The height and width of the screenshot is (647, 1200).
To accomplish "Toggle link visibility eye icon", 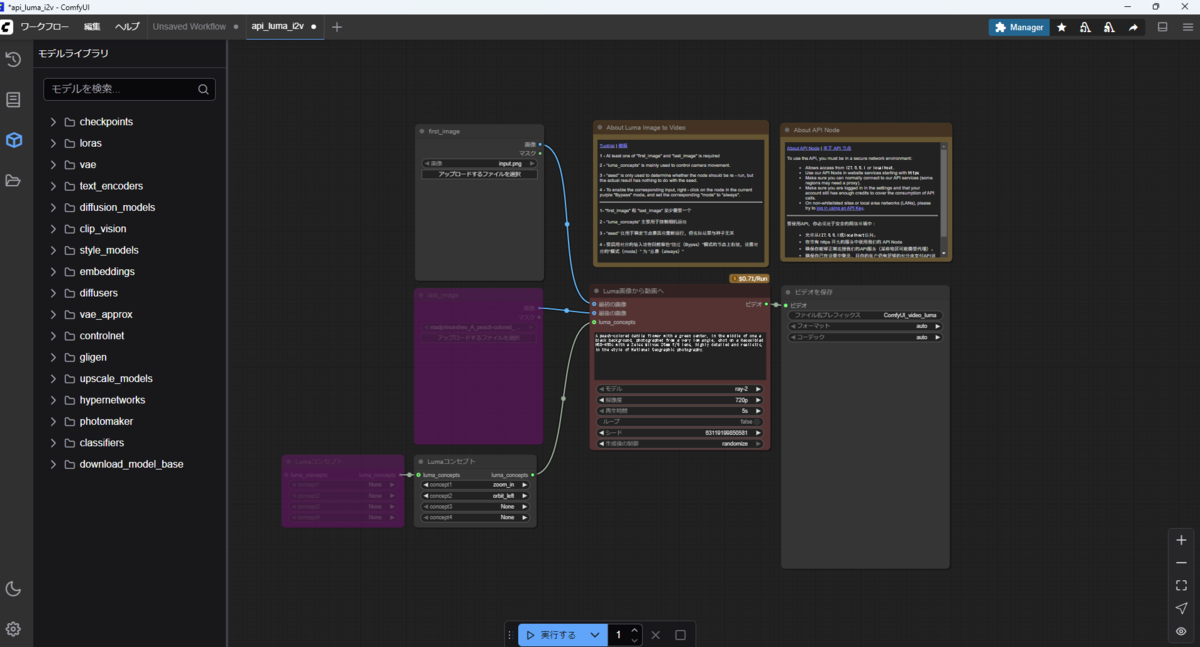I will click(x=1181, y=631).
